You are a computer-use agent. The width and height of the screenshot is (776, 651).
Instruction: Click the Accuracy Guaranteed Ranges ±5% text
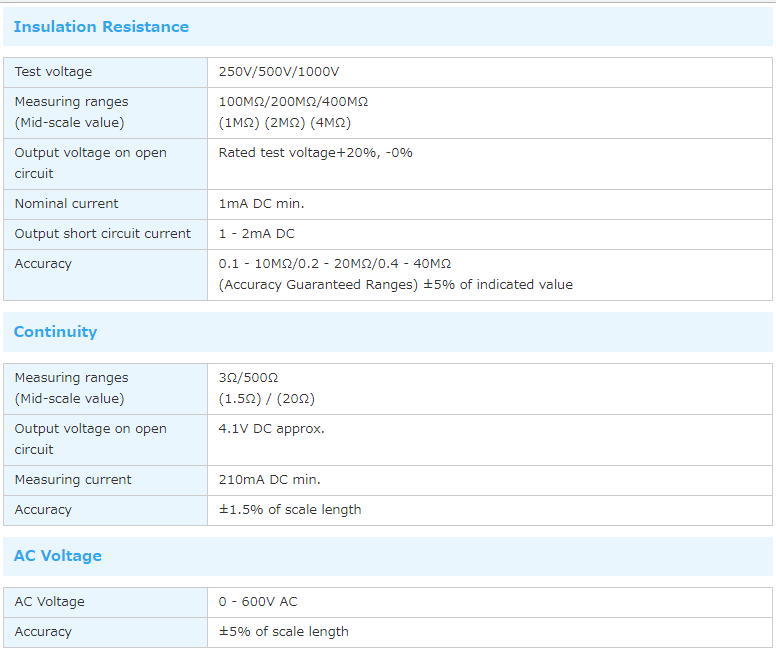pos(395,285)
